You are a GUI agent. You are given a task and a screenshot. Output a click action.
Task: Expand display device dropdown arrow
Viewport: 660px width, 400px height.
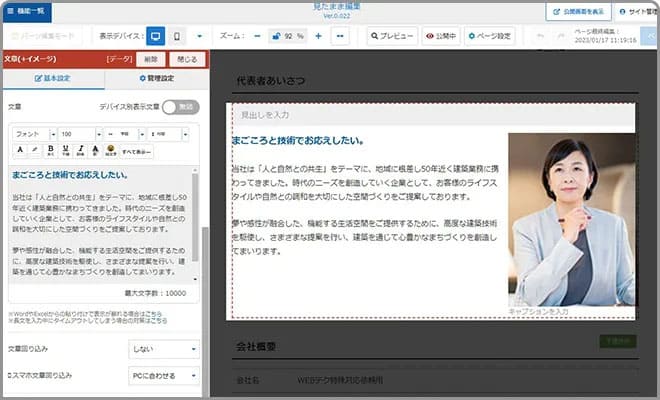pyautogui.click(x=200, y=36)
